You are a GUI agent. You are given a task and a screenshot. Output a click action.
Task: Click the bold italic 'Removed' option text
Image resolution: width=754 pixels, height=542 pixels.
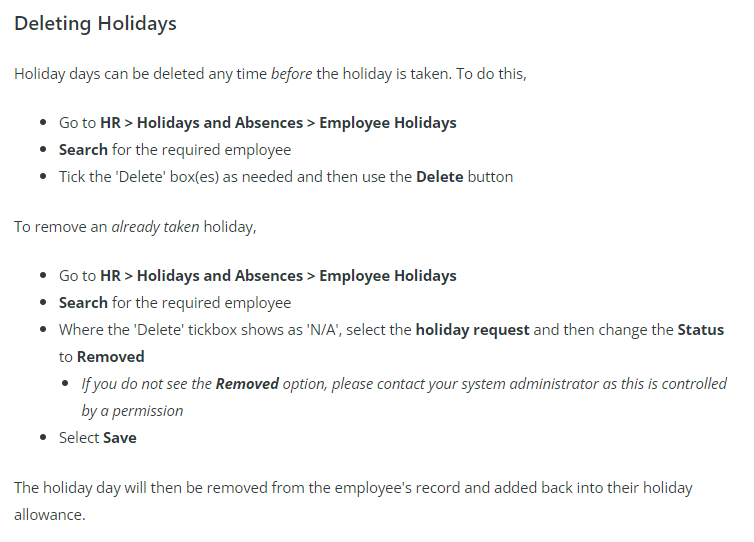point(247,384)
